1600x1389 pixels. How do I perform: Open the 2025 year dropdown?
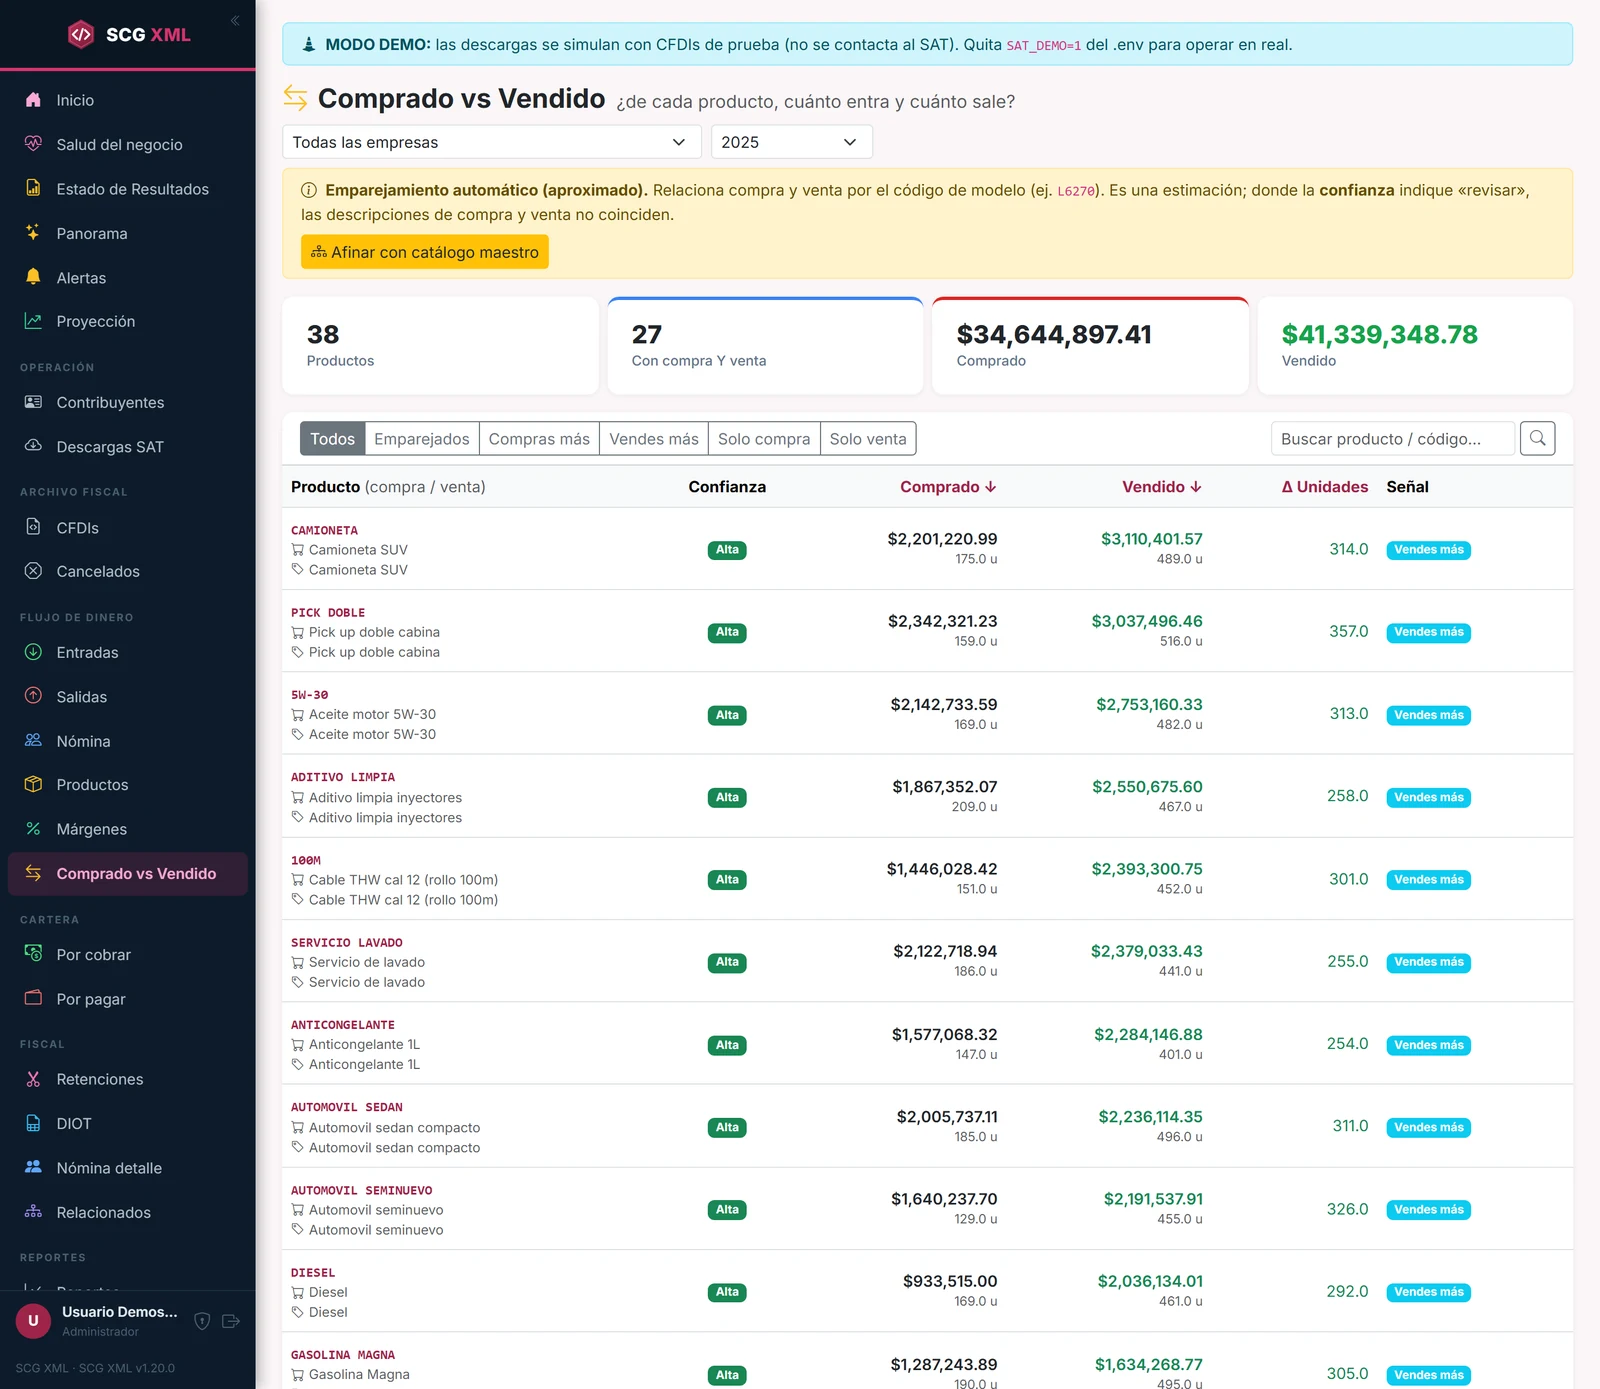(x=791, y=142)
